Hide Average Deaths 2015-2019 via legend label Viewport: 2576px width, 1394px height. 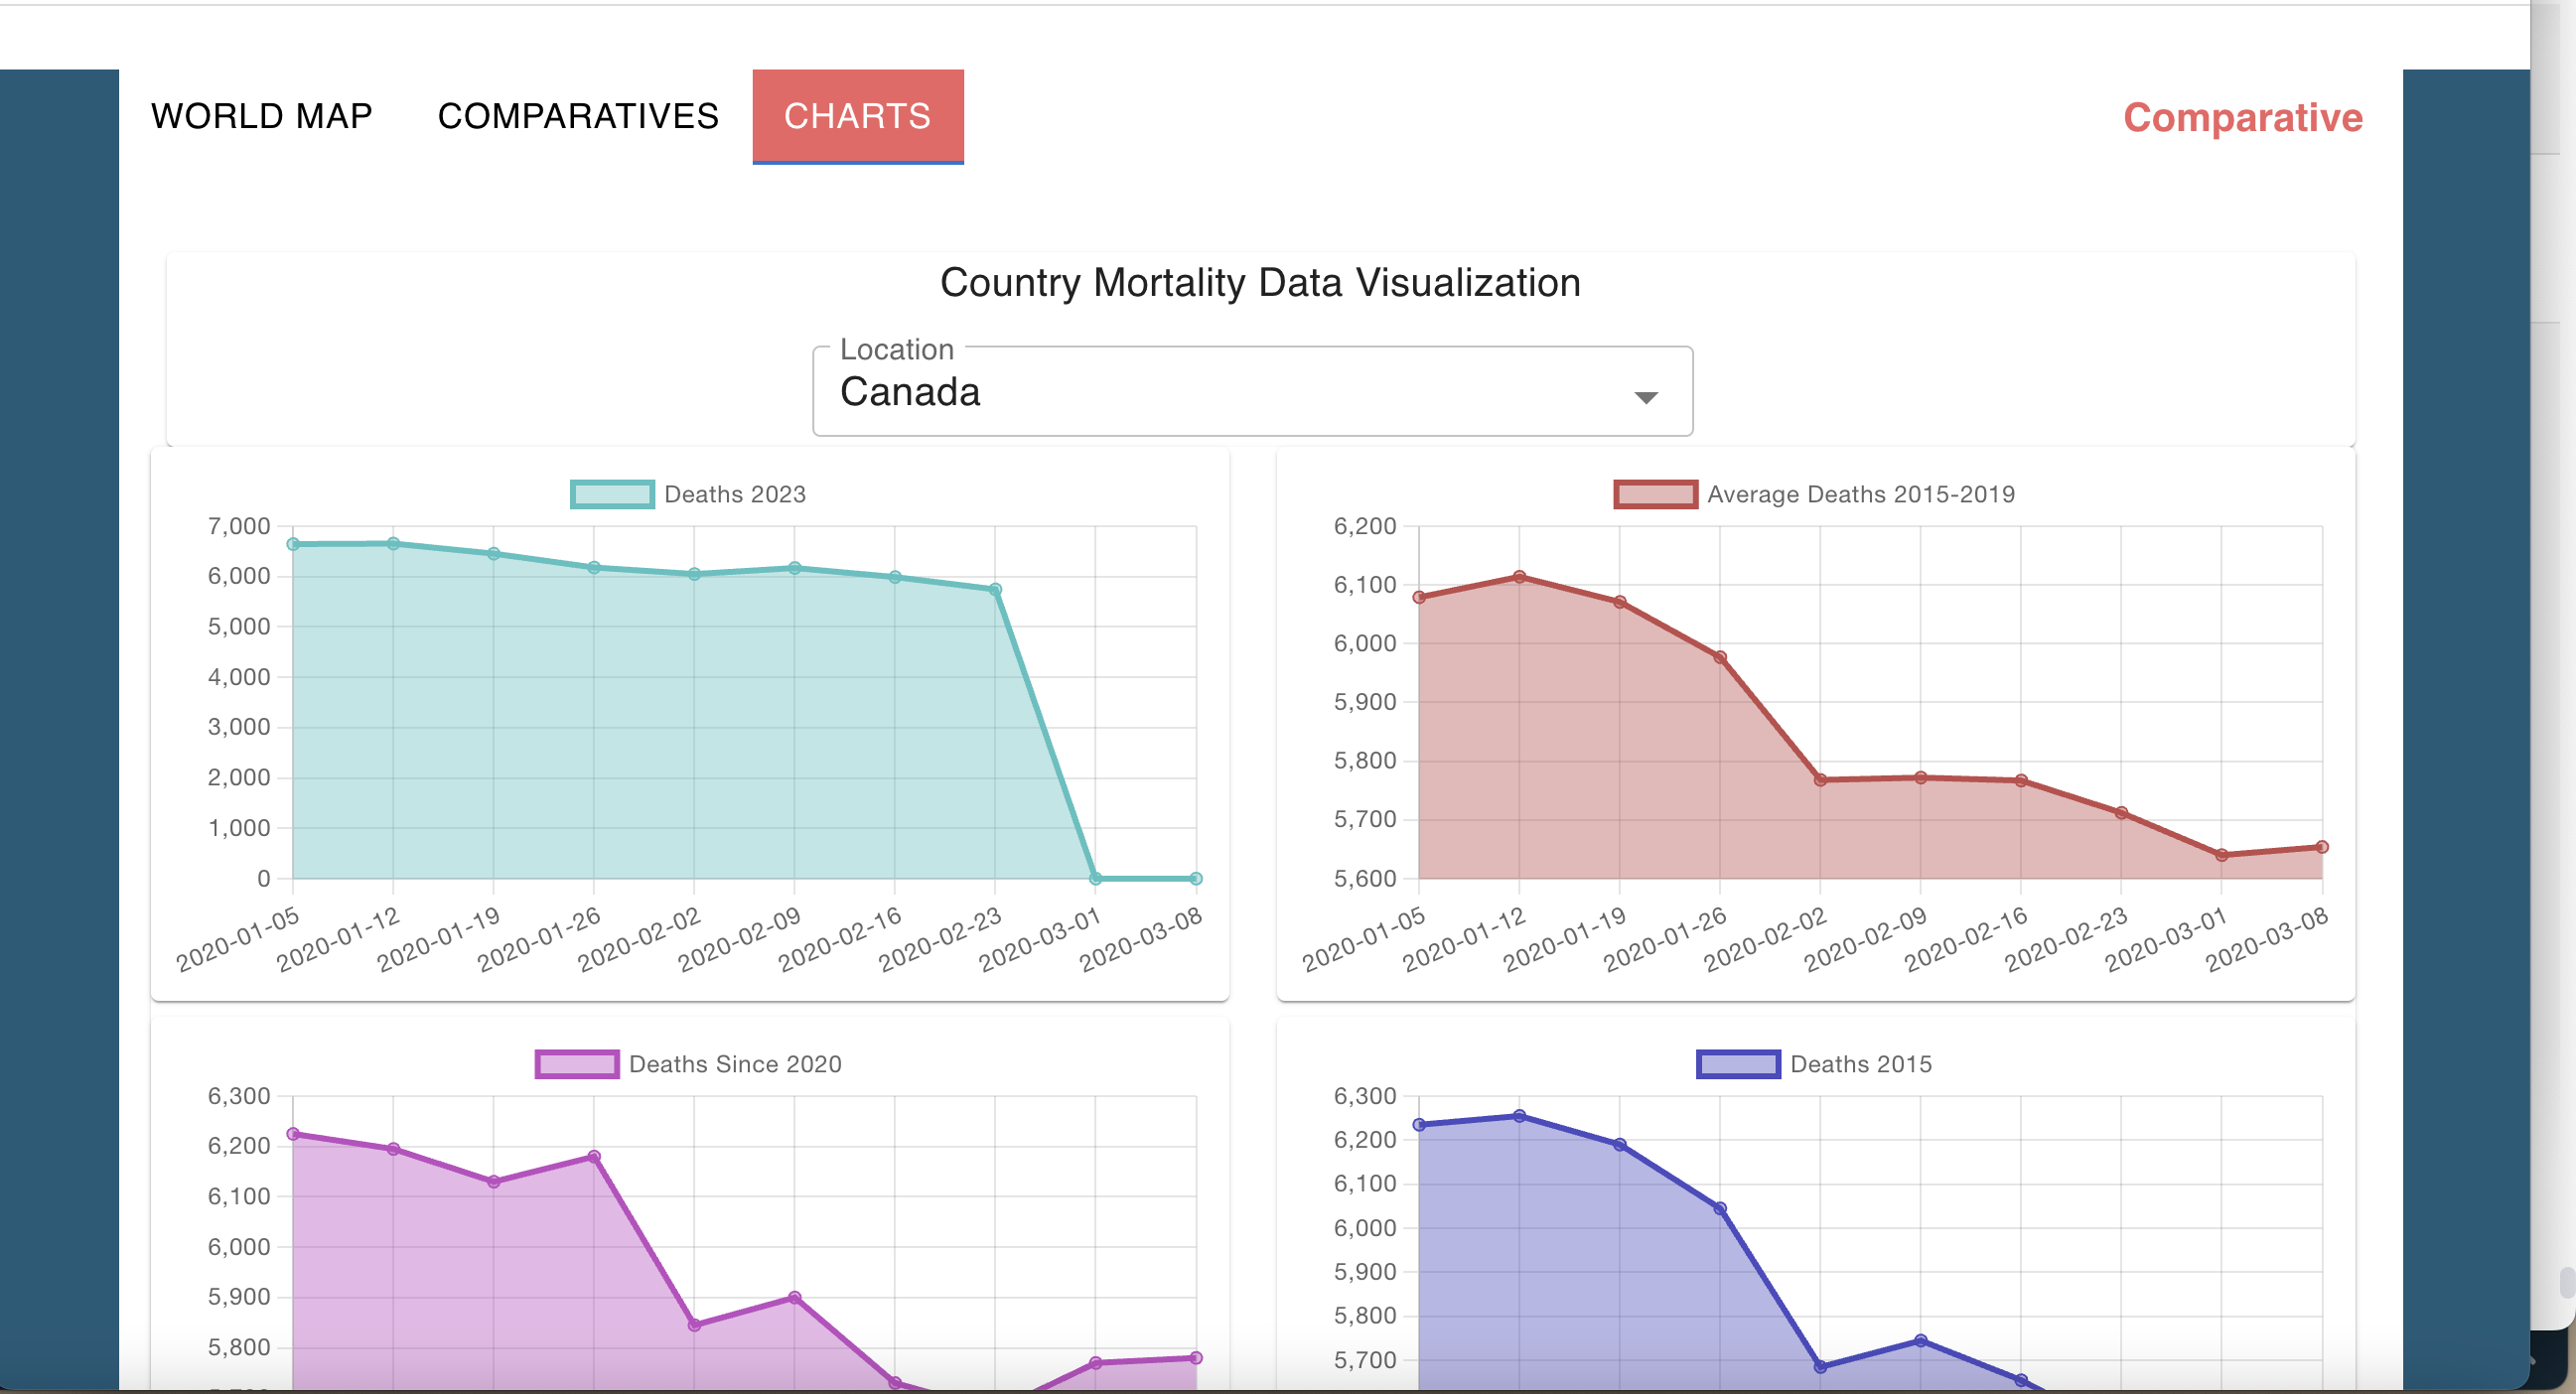tap(1860, 494)
